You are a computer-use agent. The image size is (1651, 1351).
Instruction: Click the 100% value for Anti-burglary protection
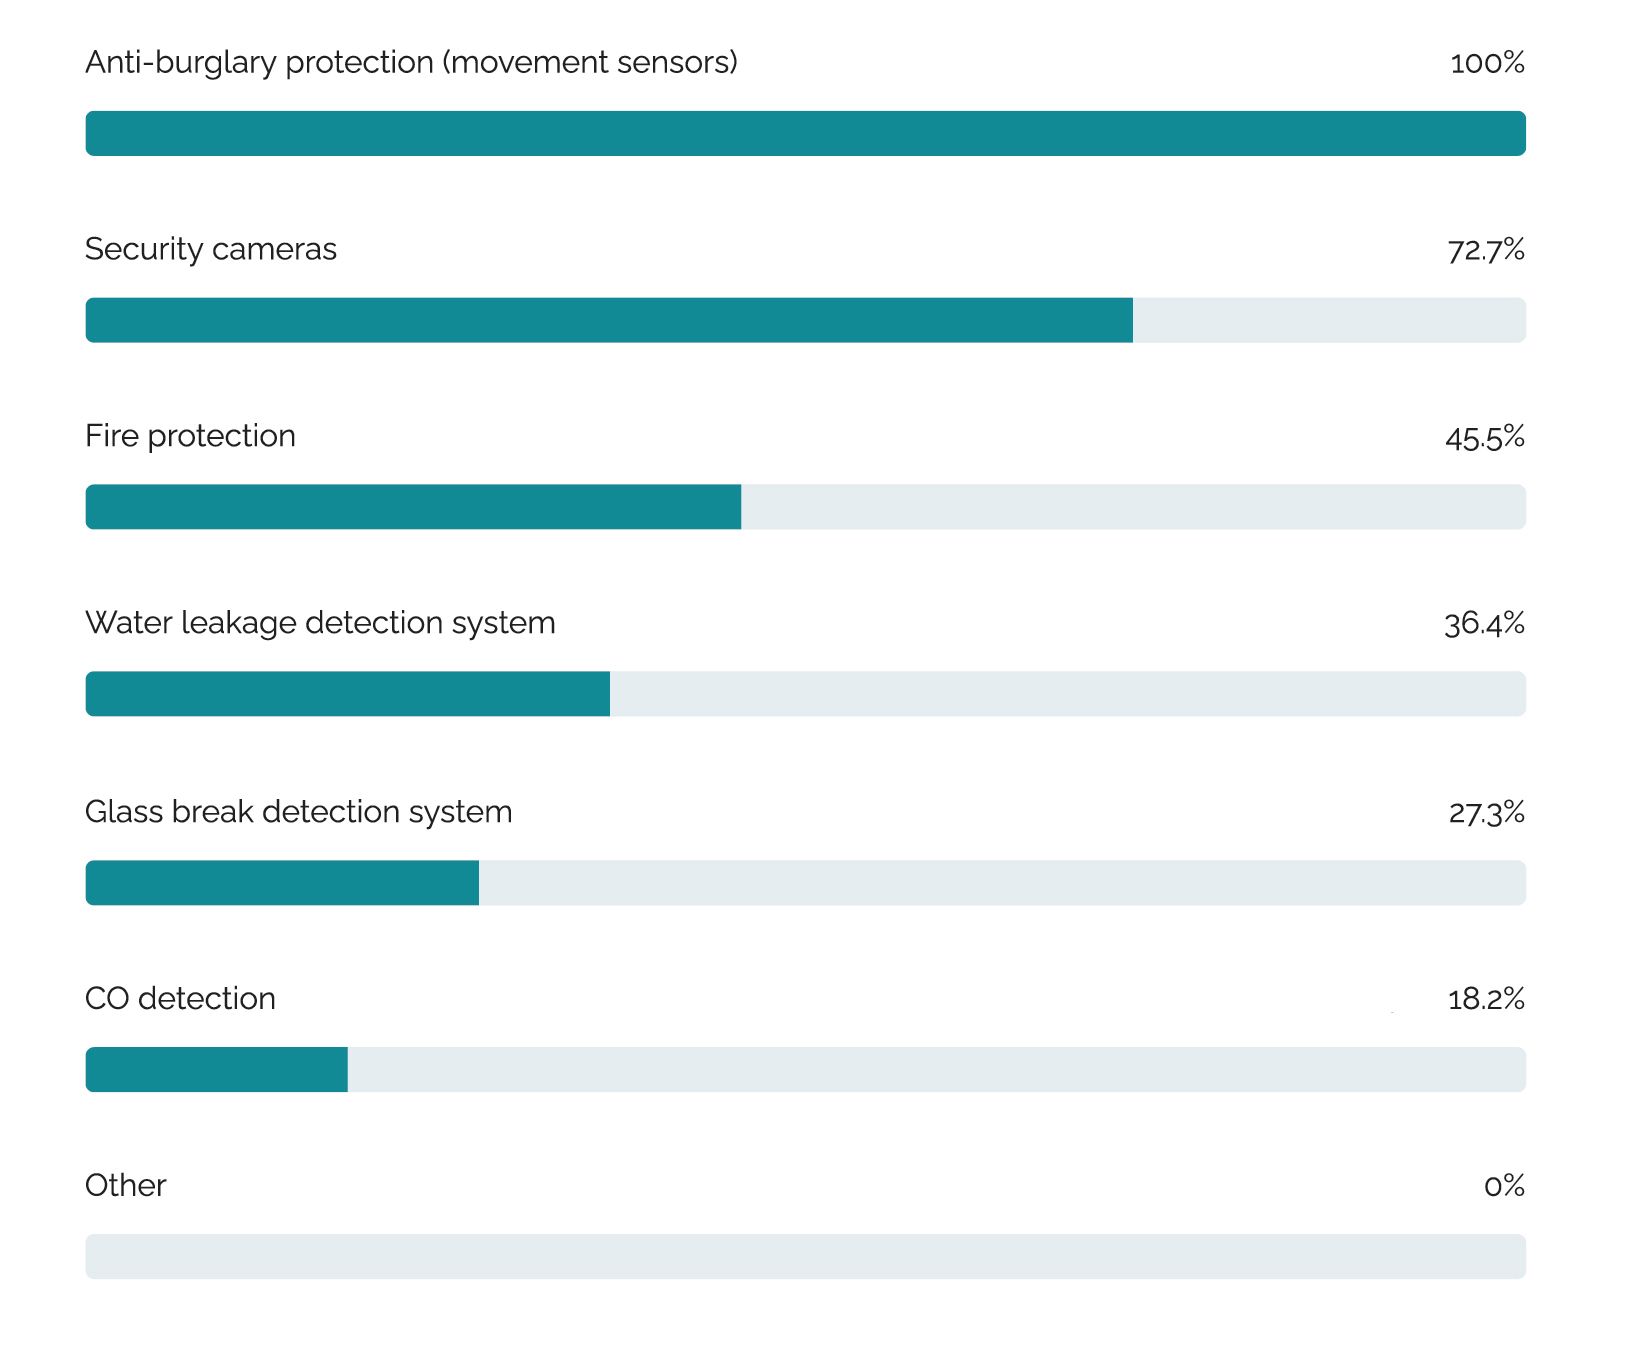(1487, 63)
